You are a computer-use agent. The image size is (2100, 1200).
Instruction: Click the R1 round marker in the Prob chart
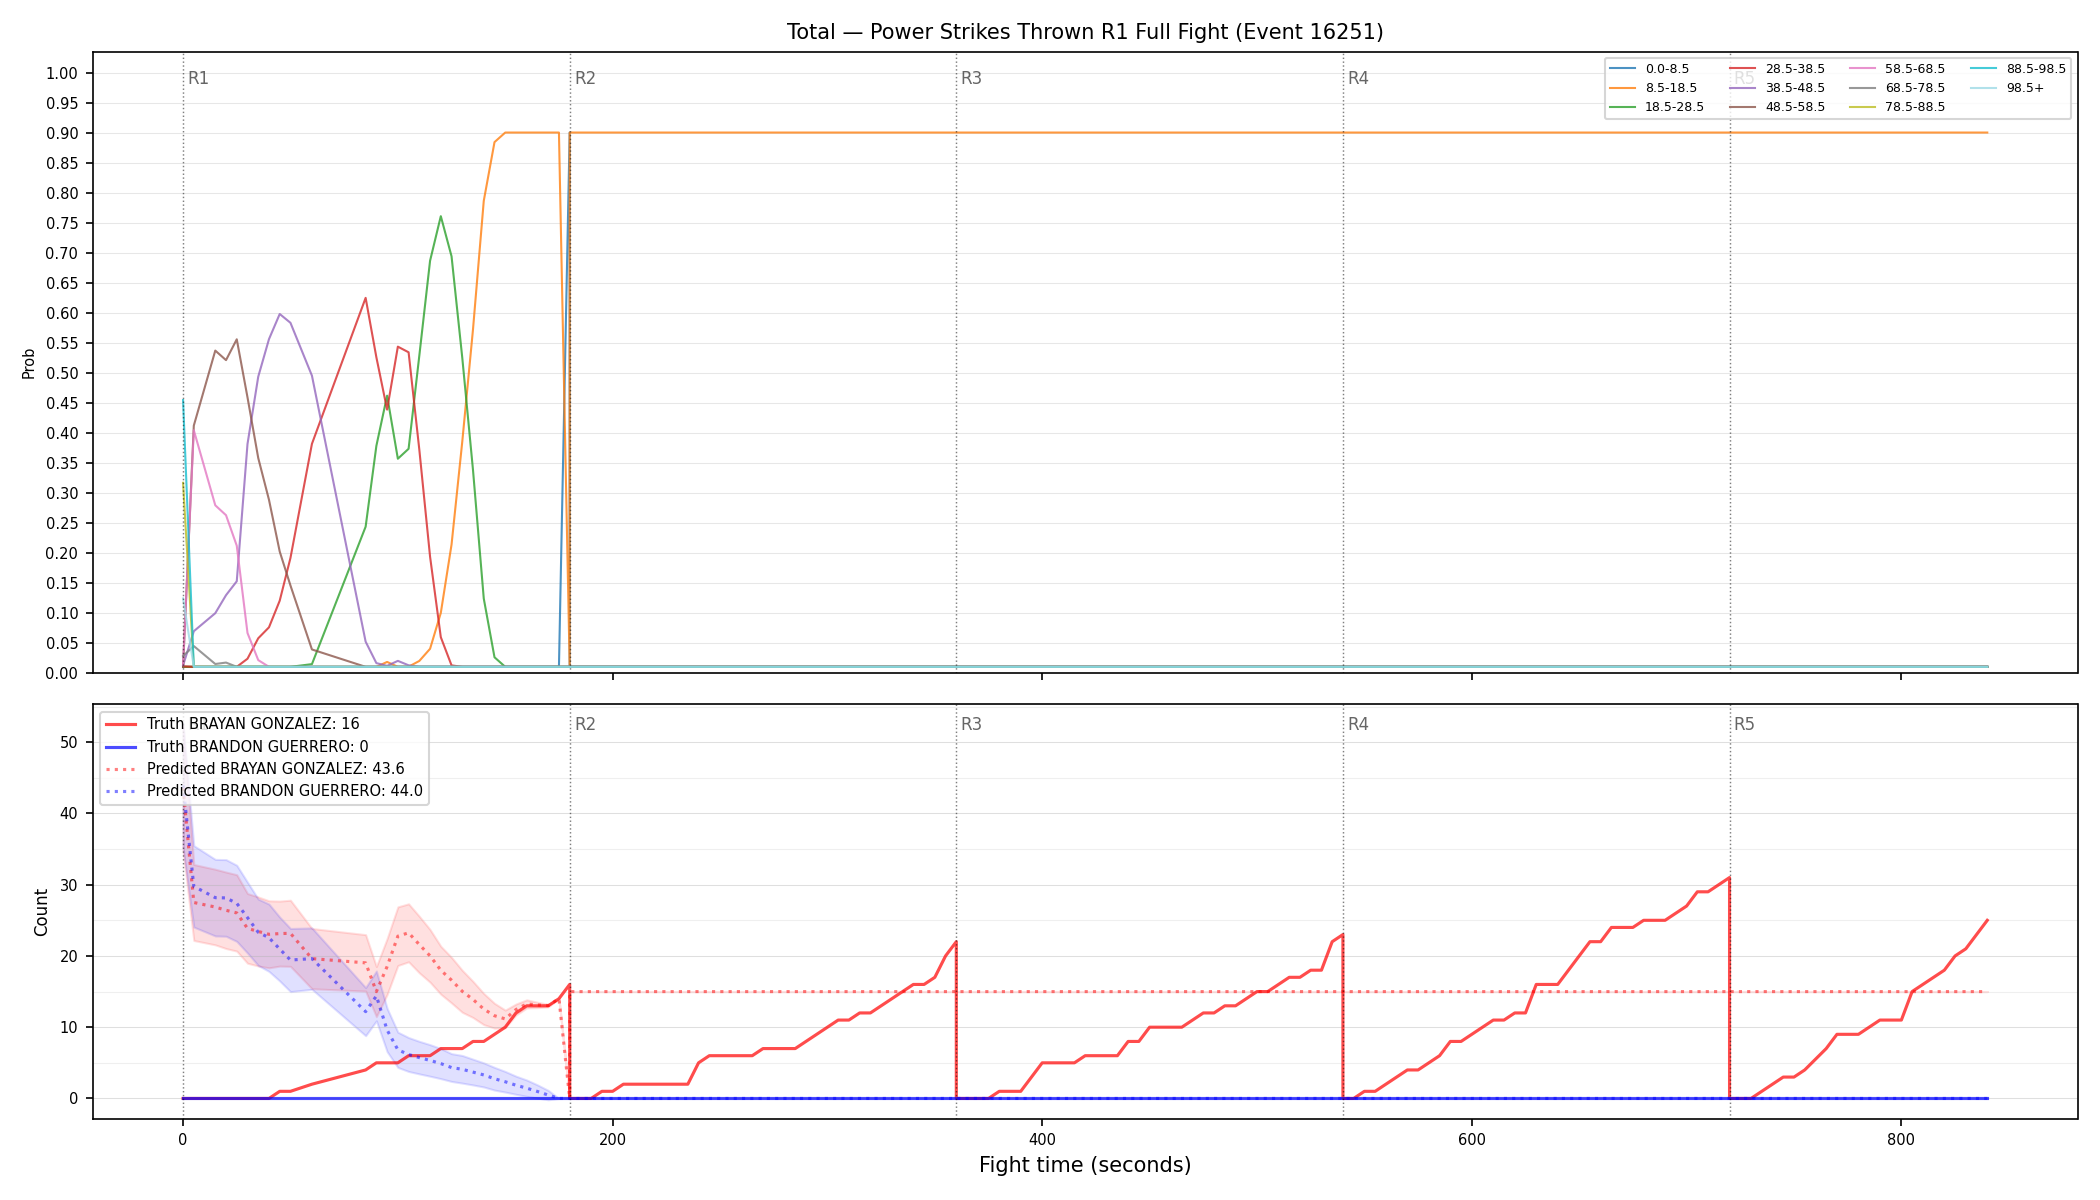point(198,78)
